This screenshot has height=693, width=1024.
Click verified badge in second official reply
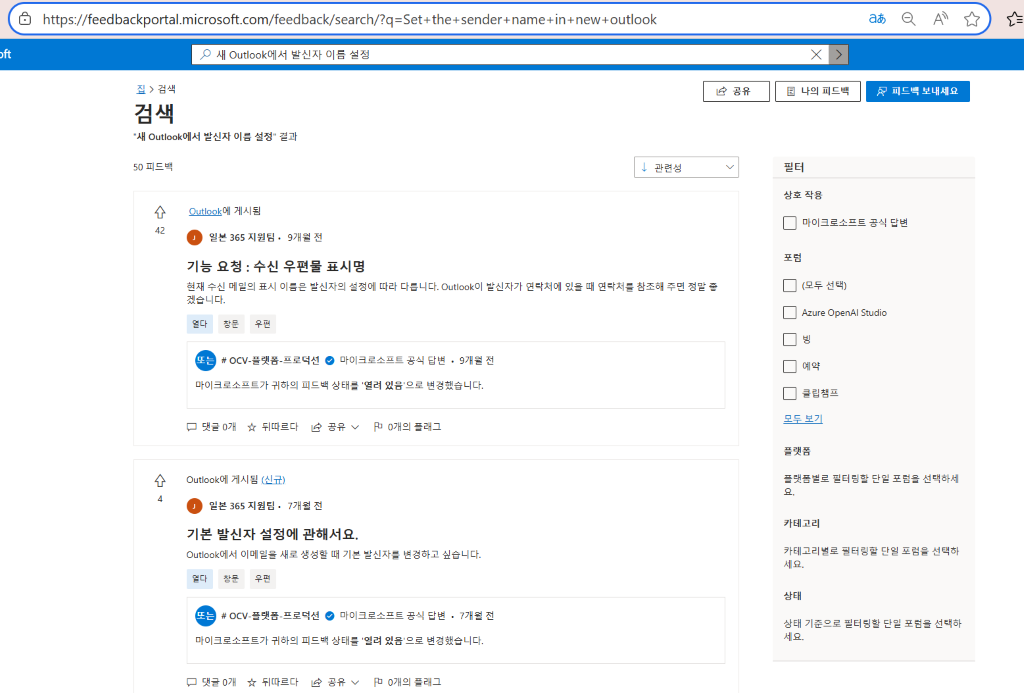(330, 616)
